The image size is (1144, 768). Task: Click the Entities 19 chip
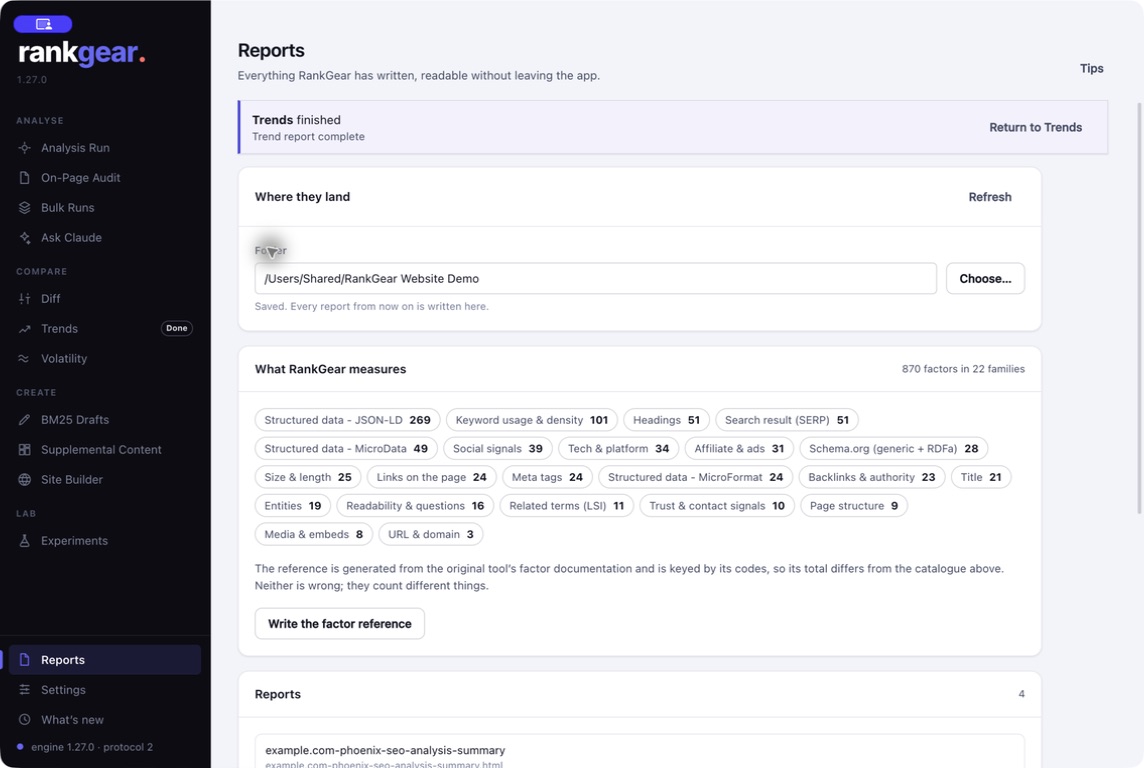pyautogui.click(x=293, y=505)
